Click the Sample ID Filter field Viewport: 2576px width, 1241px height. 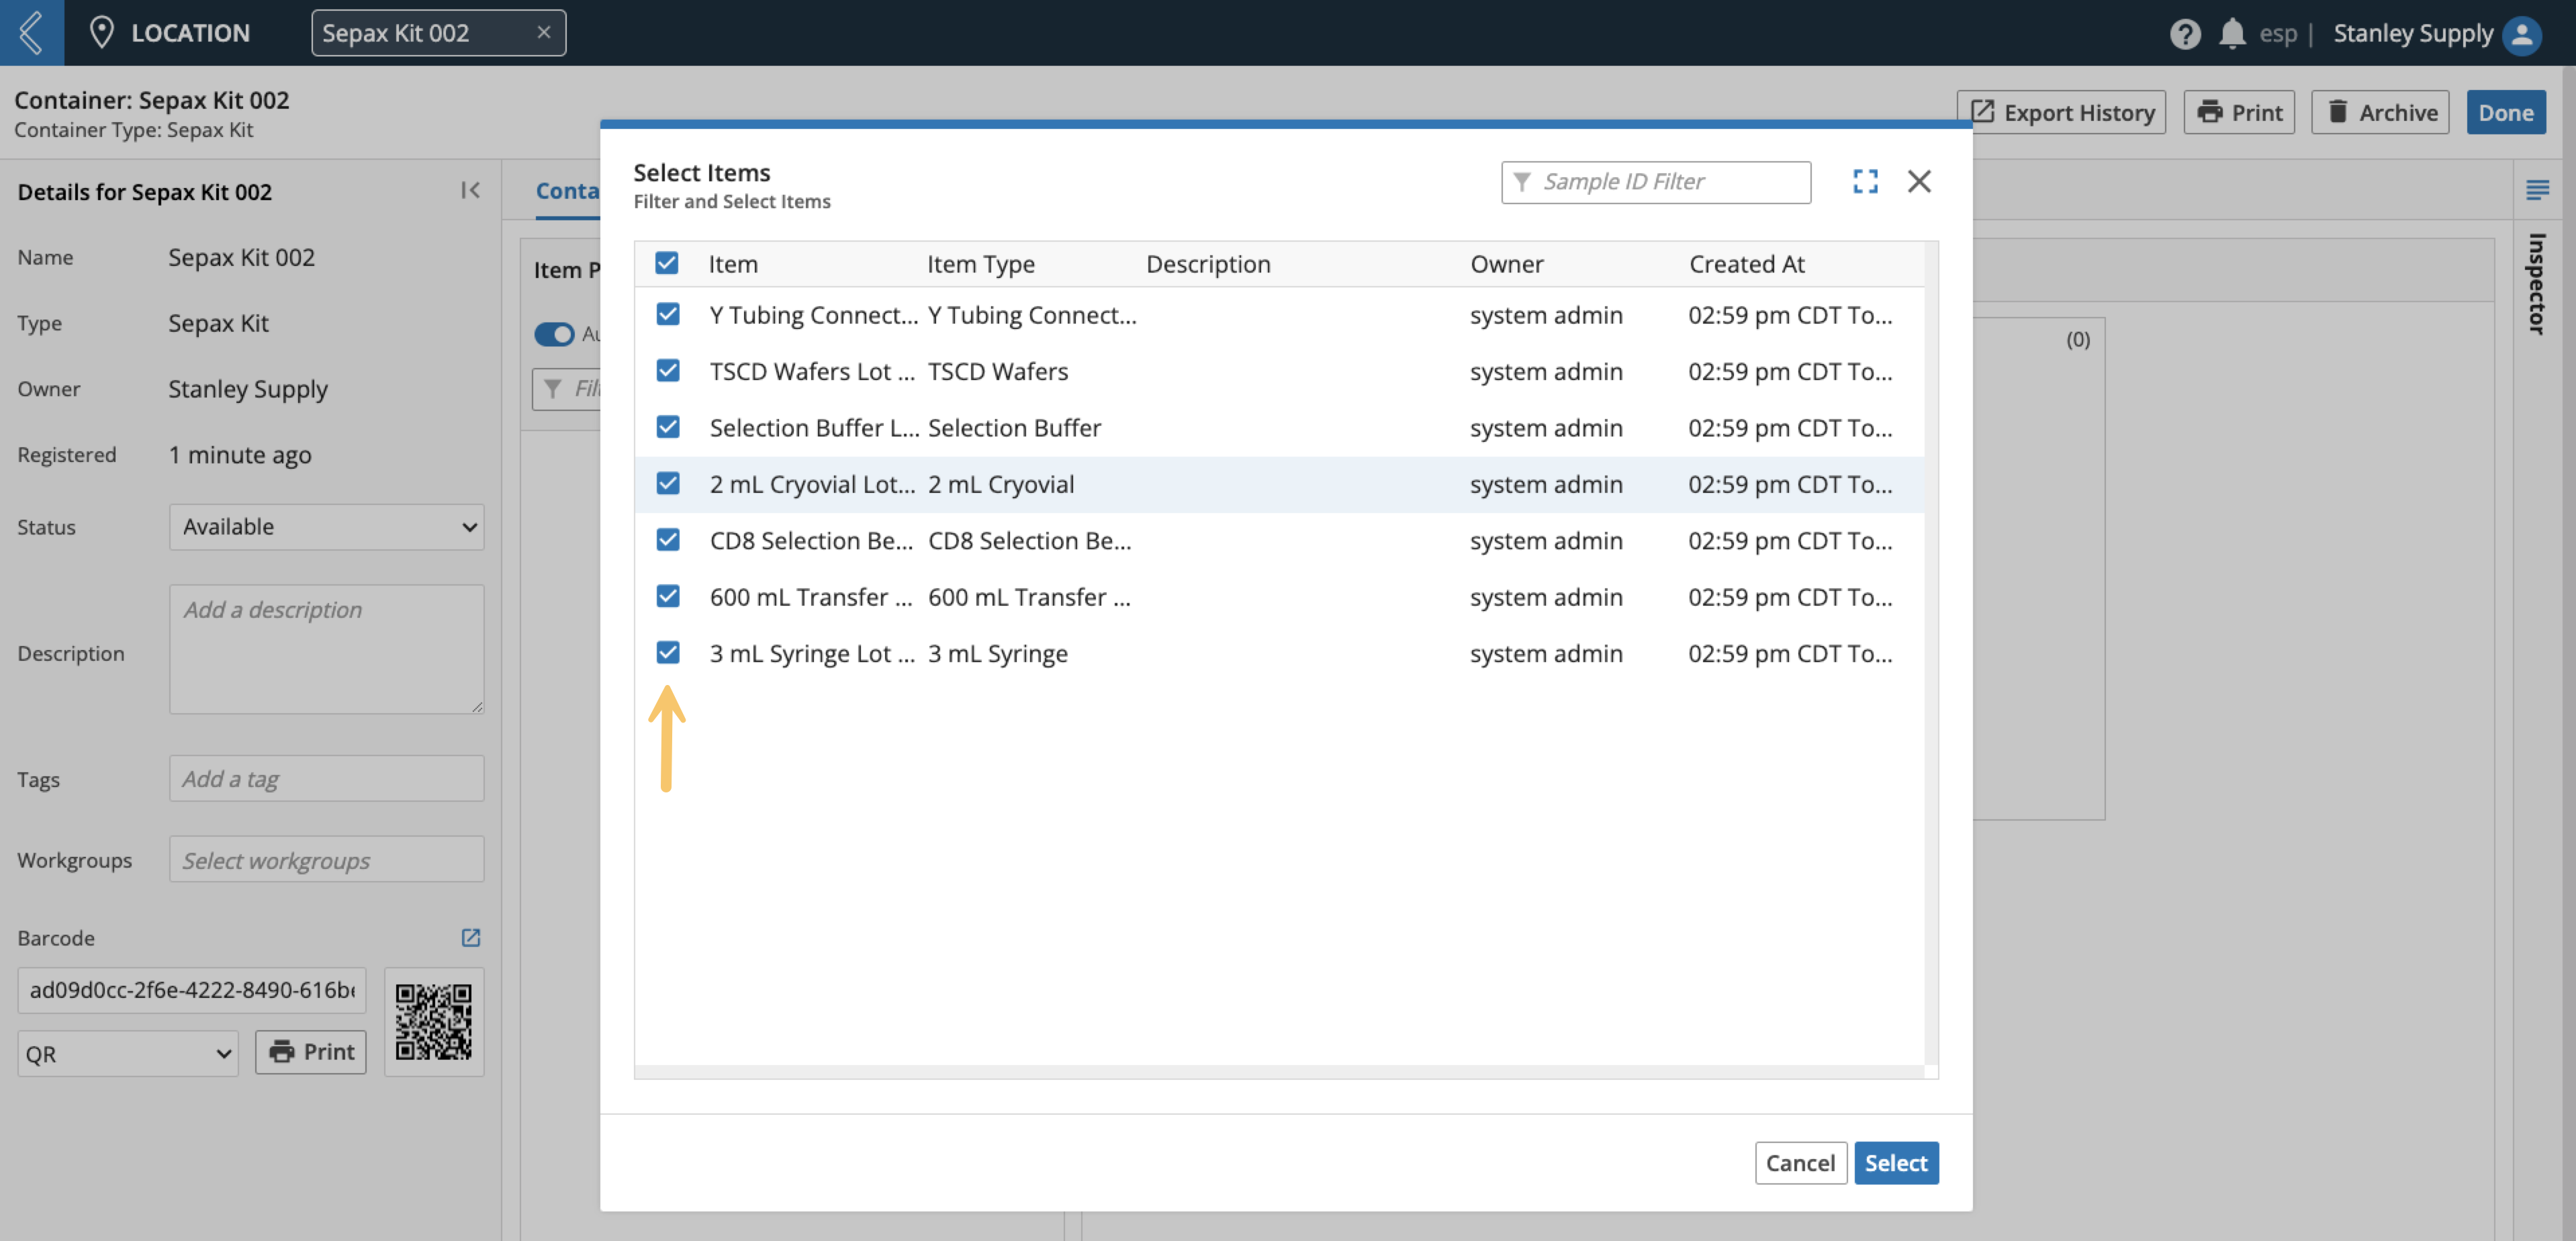1656,182
